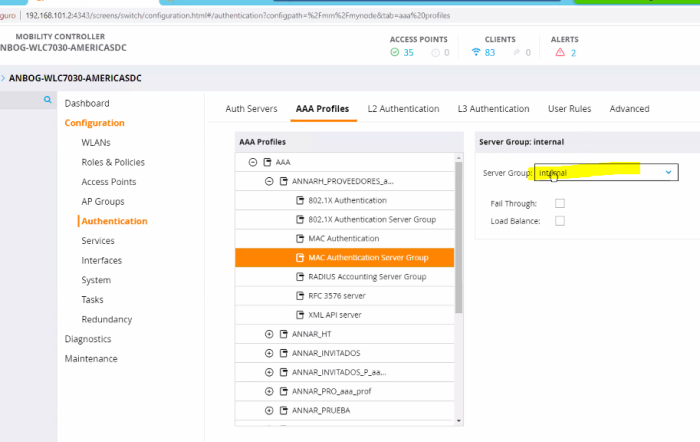Open the Configuration section

coord(95,123)
